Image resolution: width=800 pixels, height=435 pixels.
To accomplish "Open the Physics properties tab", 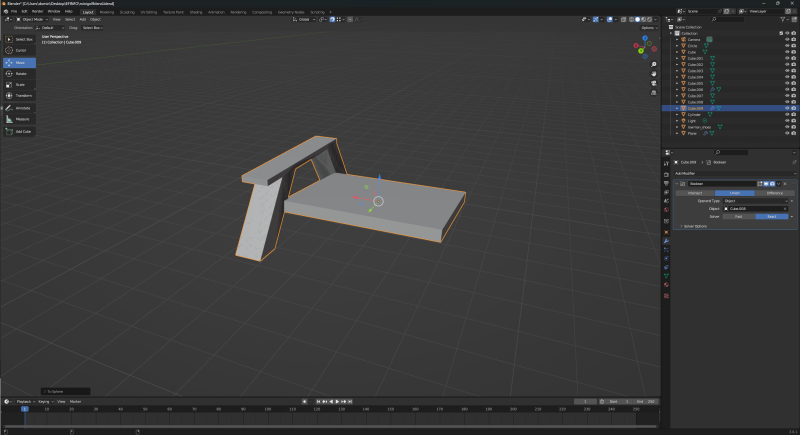I will tap(666, 259).
